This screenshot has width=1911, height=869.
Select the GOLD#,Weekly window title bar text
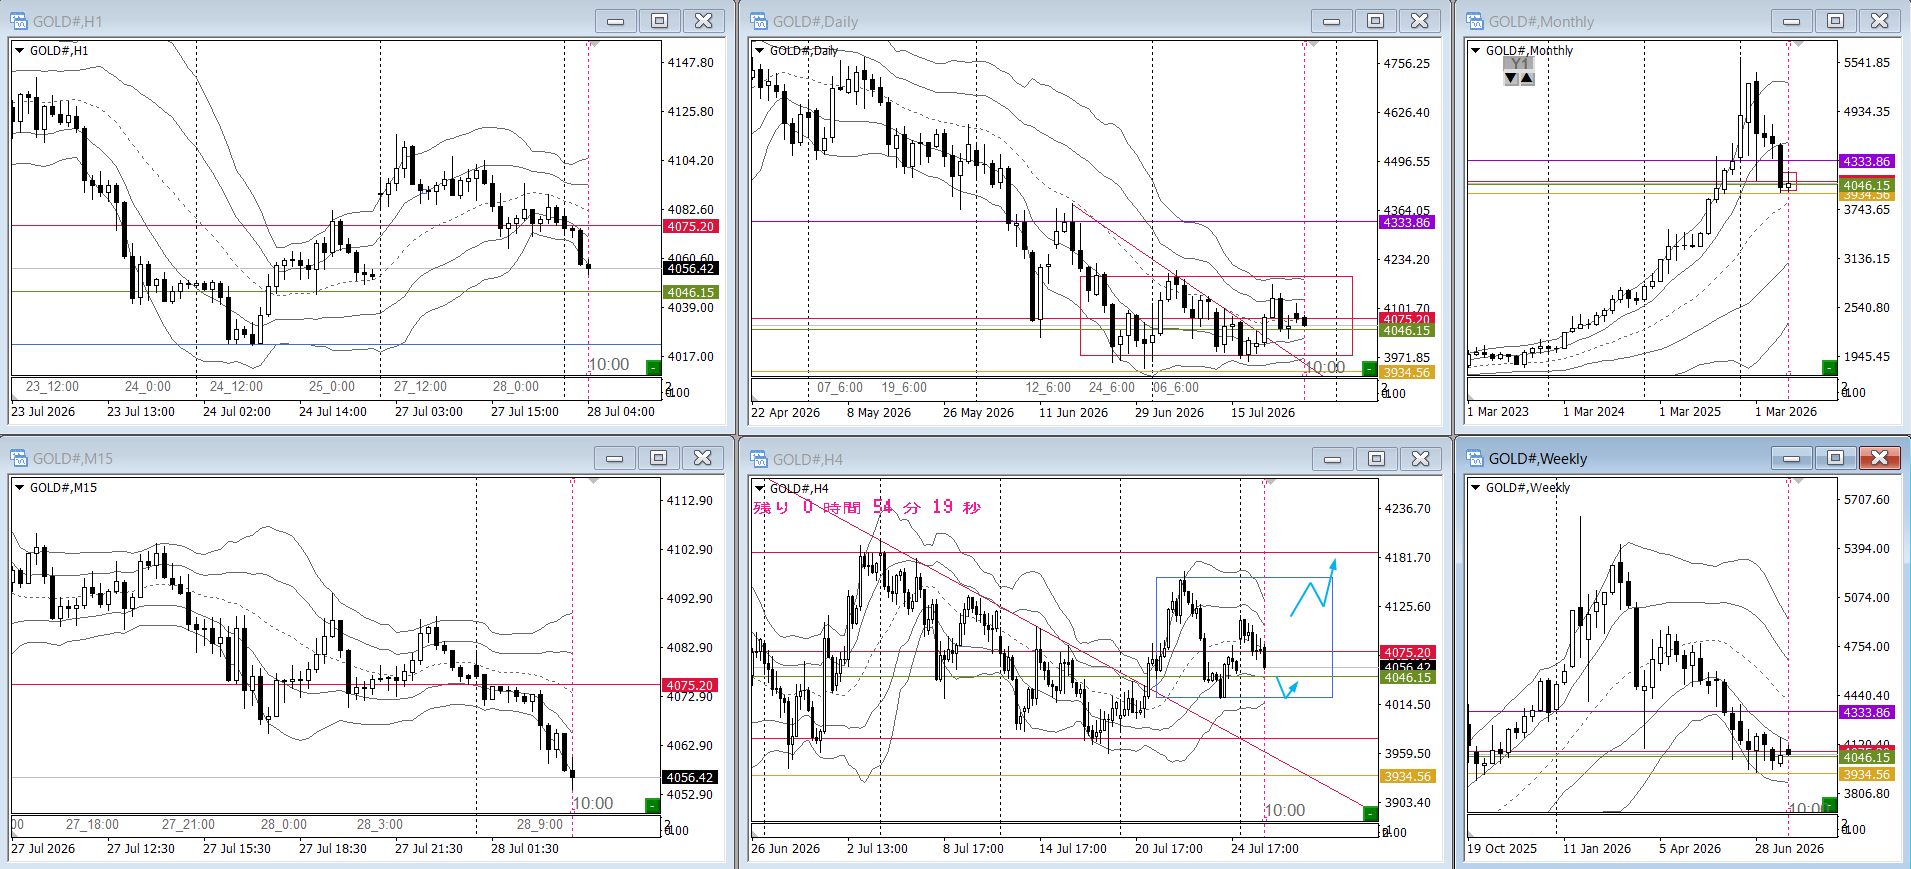click(x=1537, y=459)
